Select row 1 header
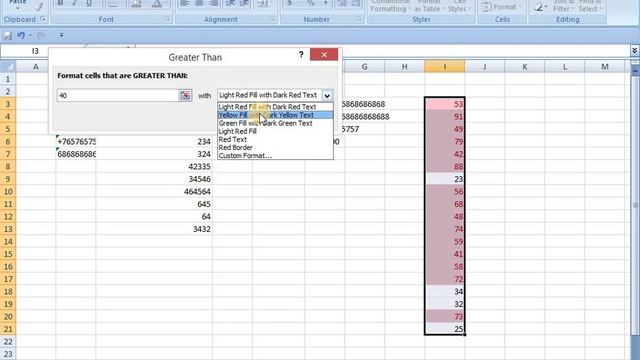The width and height of the screenshot is (640, 360). 8,79
